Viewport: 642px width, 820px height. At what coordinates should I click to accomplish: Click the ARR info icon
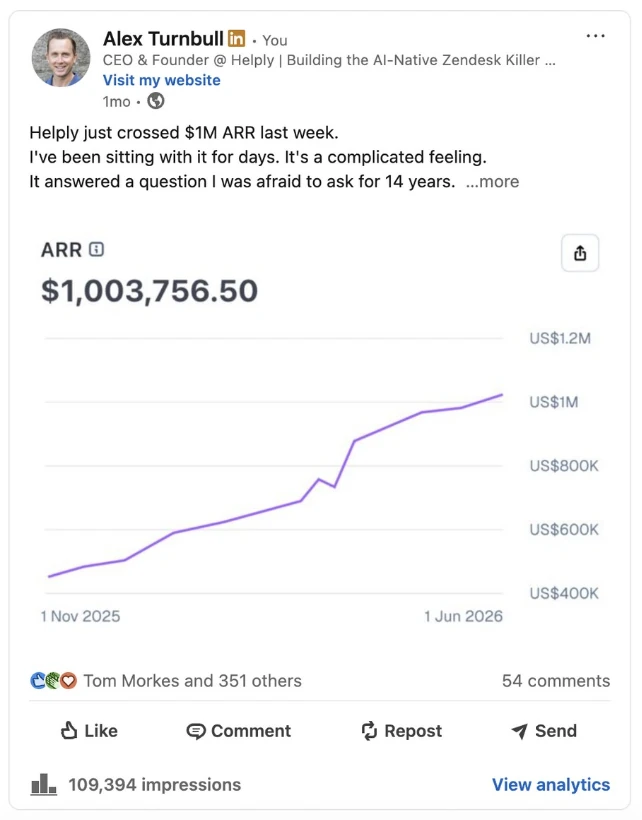pos(96,249)
